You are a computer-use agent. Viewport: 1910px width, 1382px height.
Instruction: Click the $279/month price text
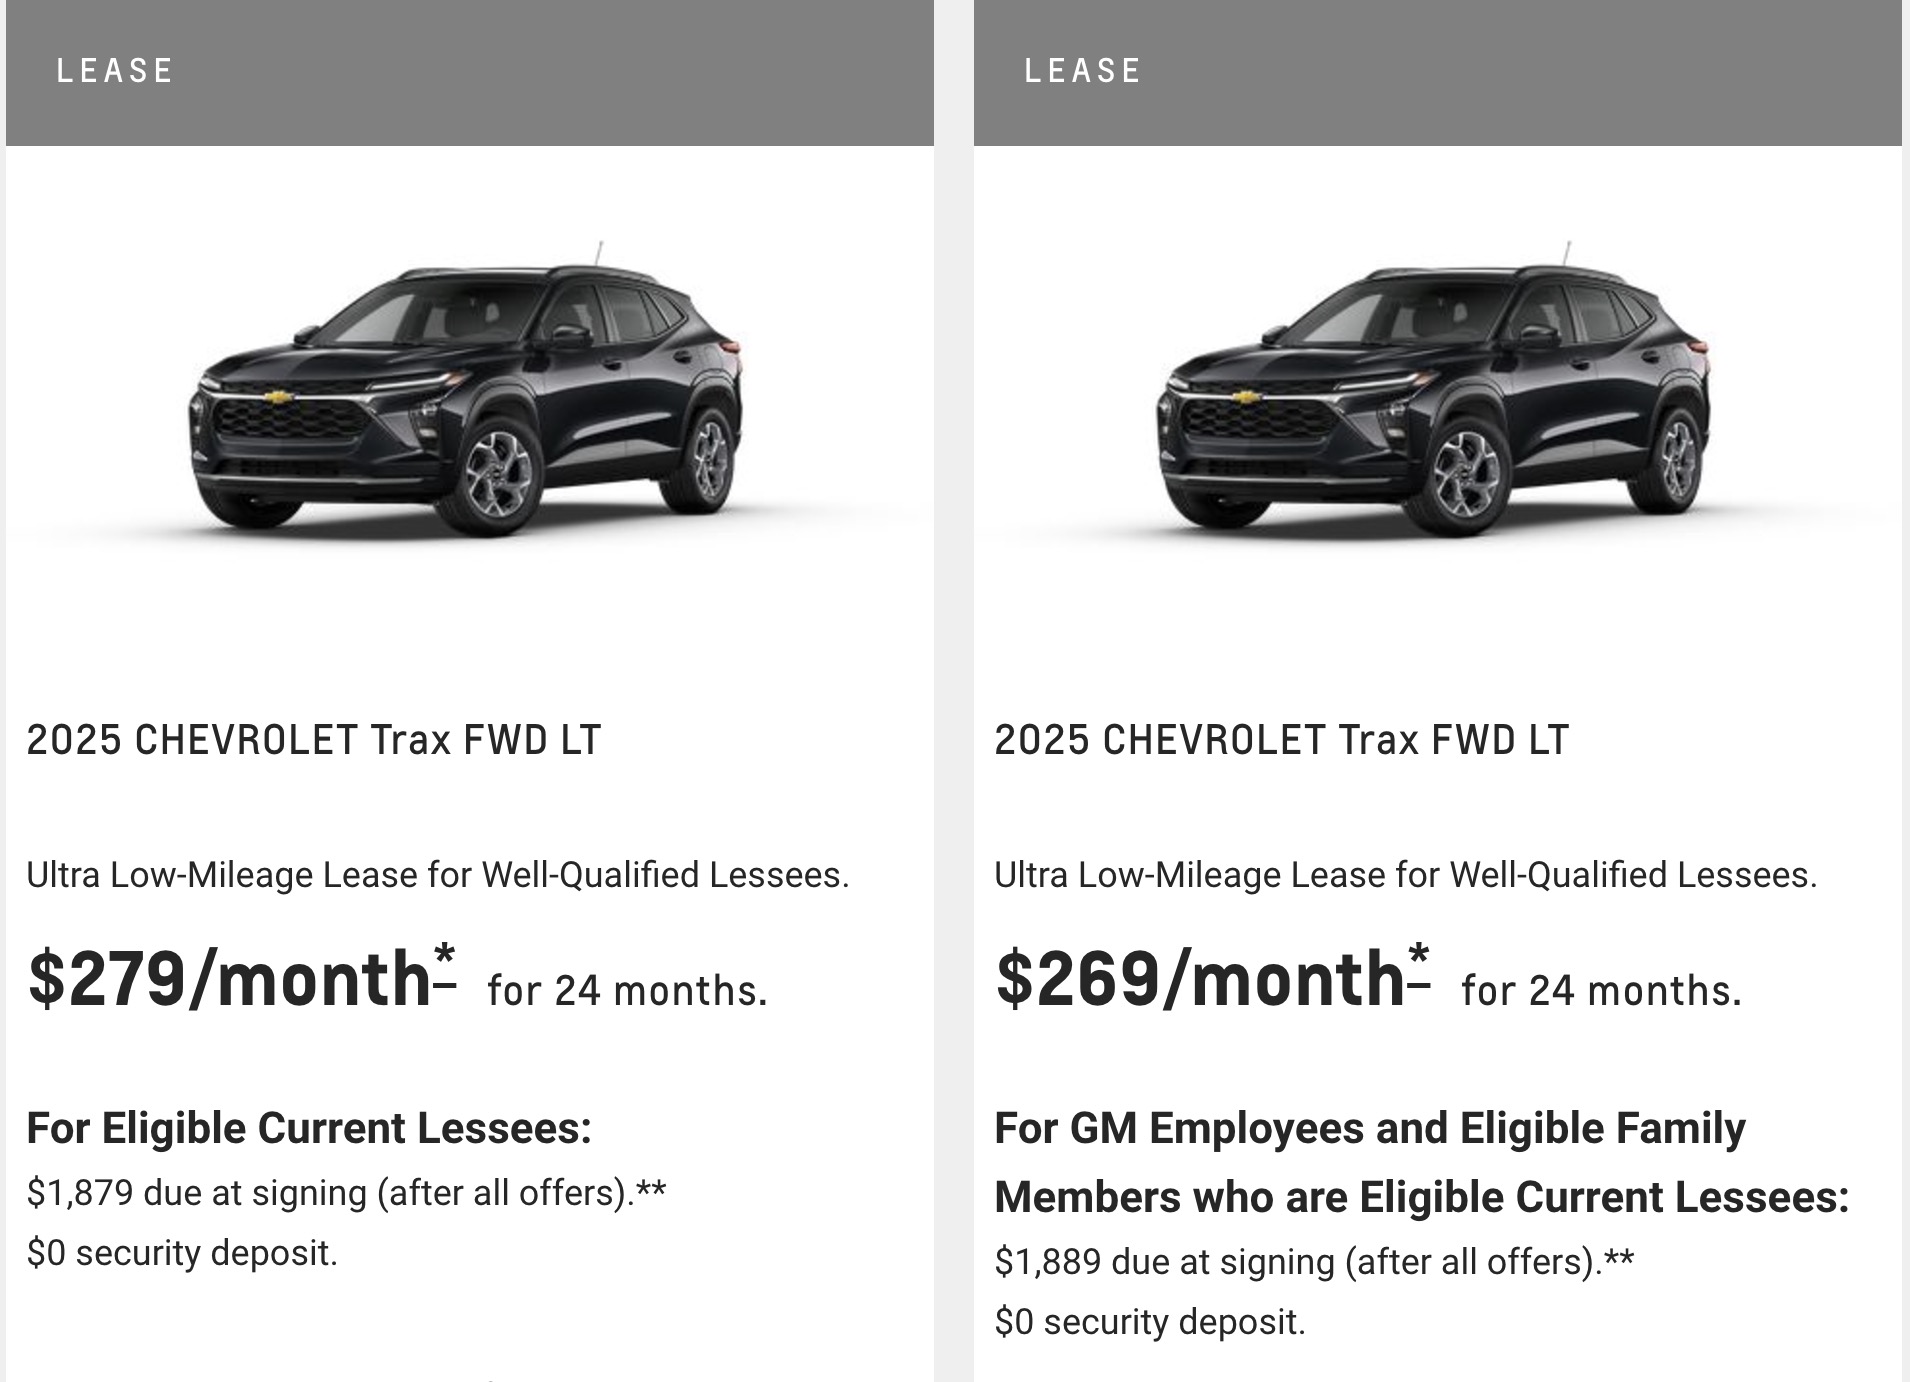(x=230, y=978)
